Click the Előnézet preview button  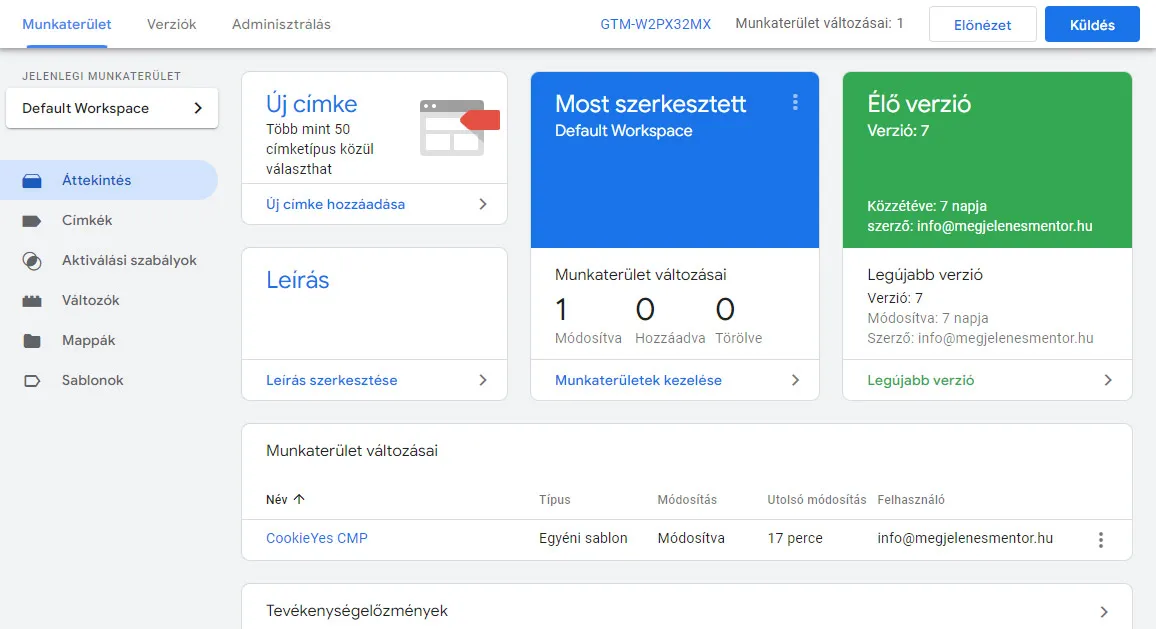point(982,25)
